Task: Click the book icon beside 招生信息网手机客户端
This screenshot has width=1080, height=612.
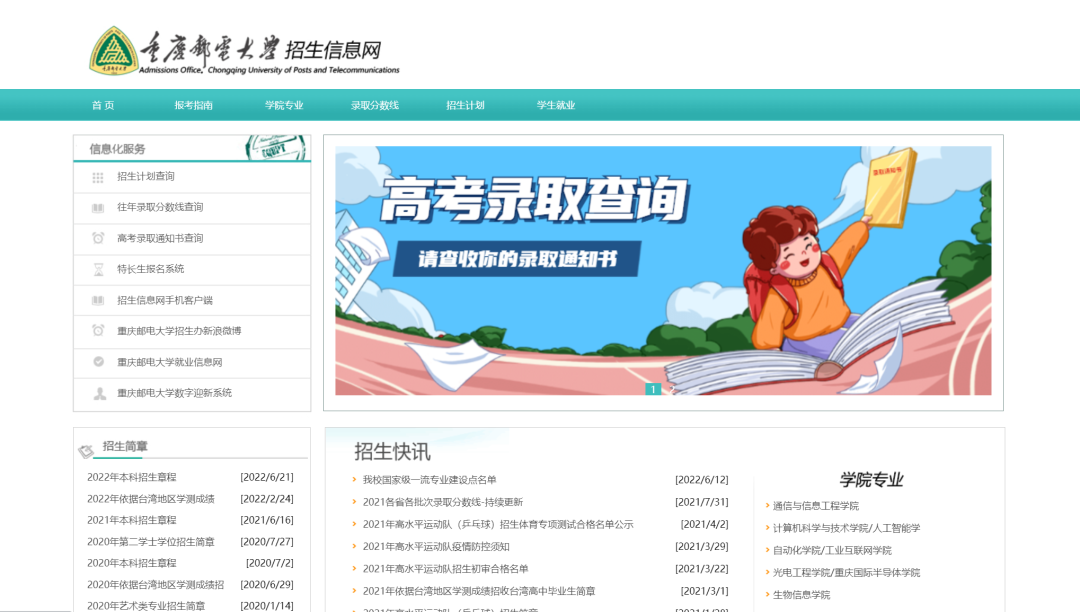Action: [x=97, y=299]
